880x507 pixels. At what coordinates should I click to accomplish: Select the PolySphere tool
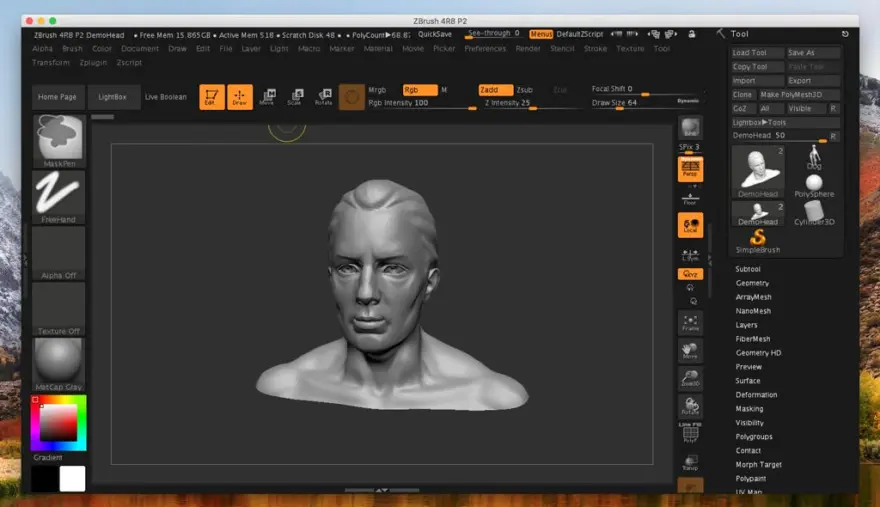pyautogui.click(x=814, y=186)
